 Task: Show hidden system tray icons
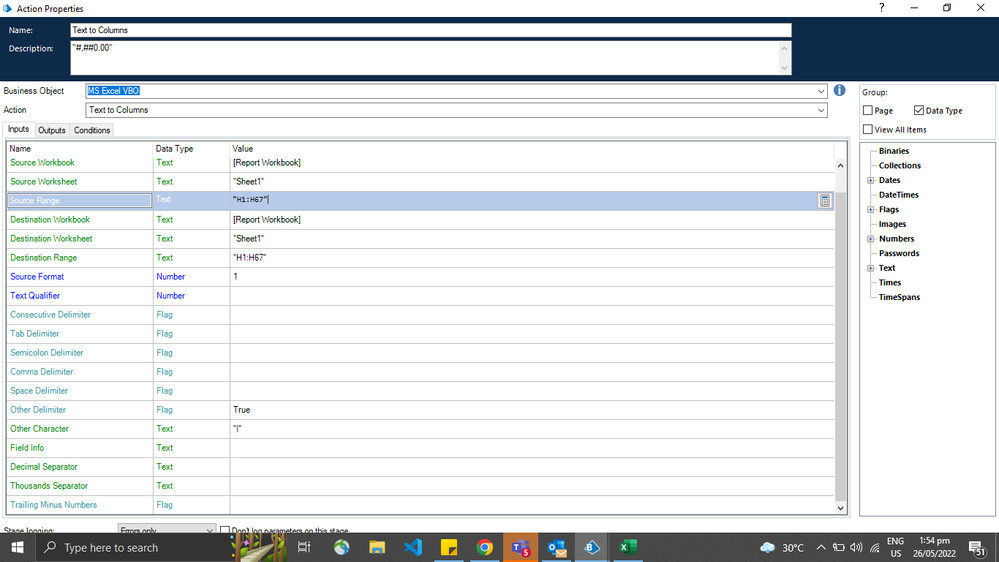tap(821, 548)
